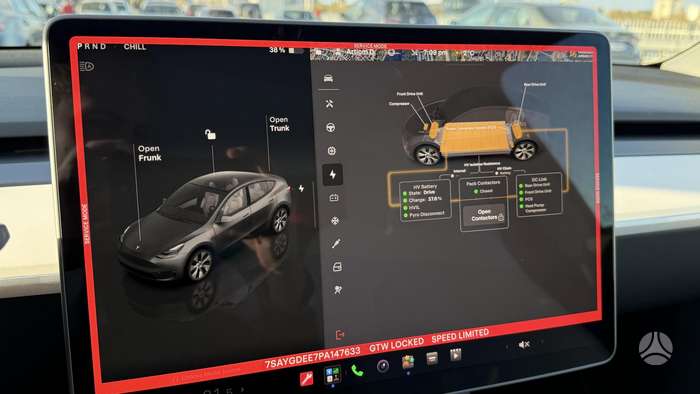Open the car door closures icon menu
This screenshot has width=700, height=394.
click(x=337, y=267)
